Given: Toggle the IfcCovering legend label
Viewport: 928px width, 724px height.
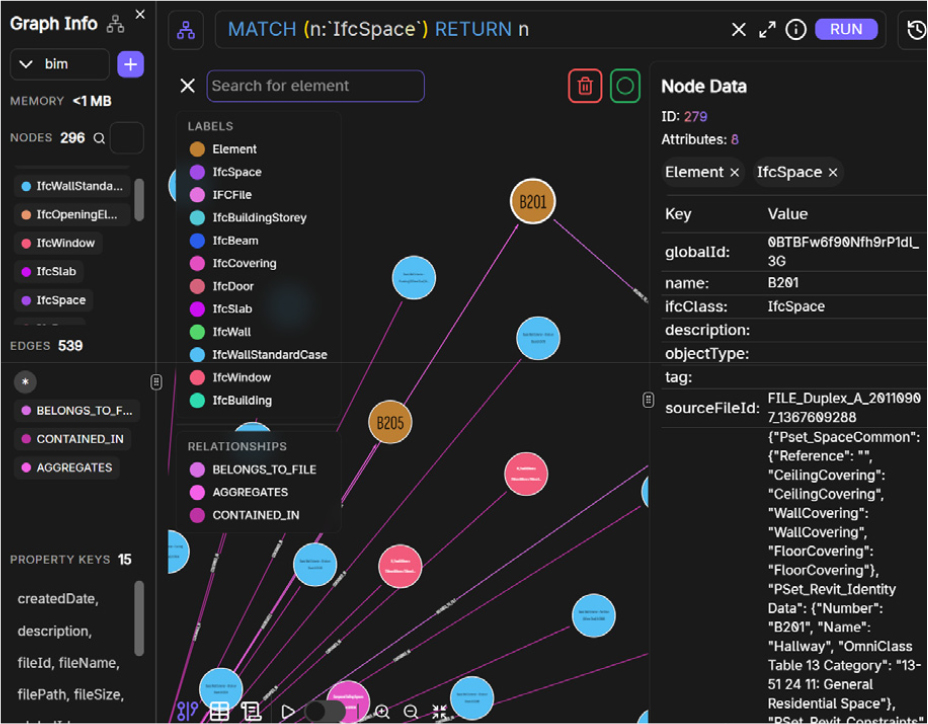Looking at the screenshot, I should coord(233,263).
